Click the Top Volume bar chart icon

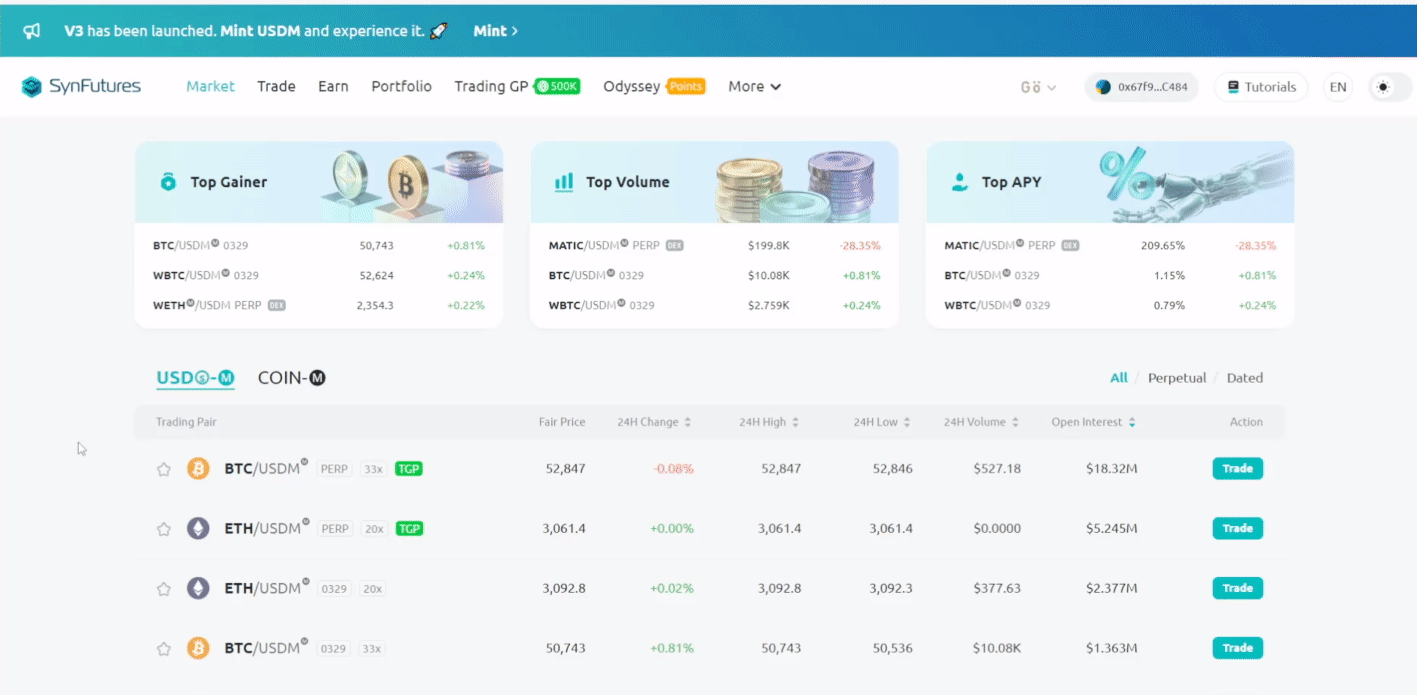pyautogui.click(x=564, y=182)
